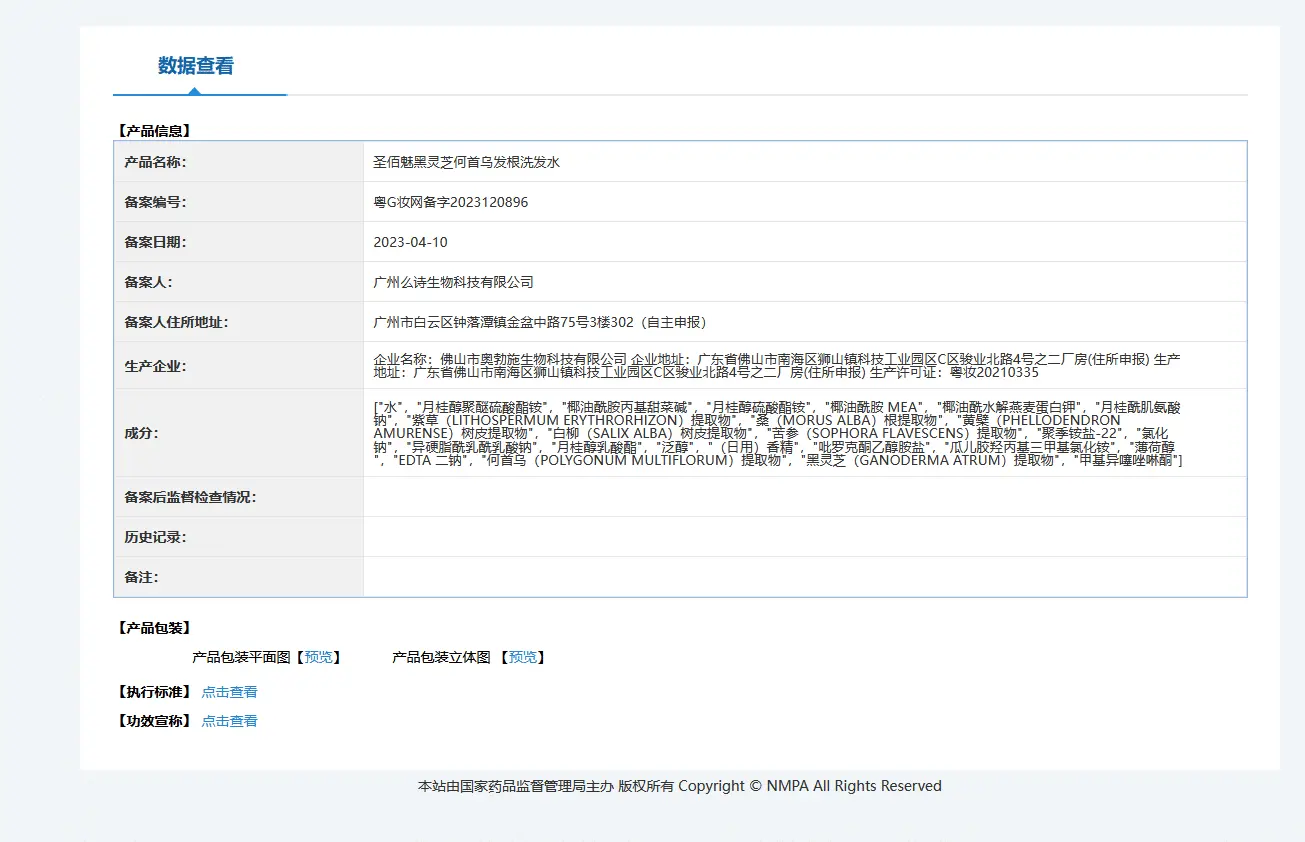1305x842 pixels.
Task: Click the 产品名称 row label
Action: [x=155, y=162]
